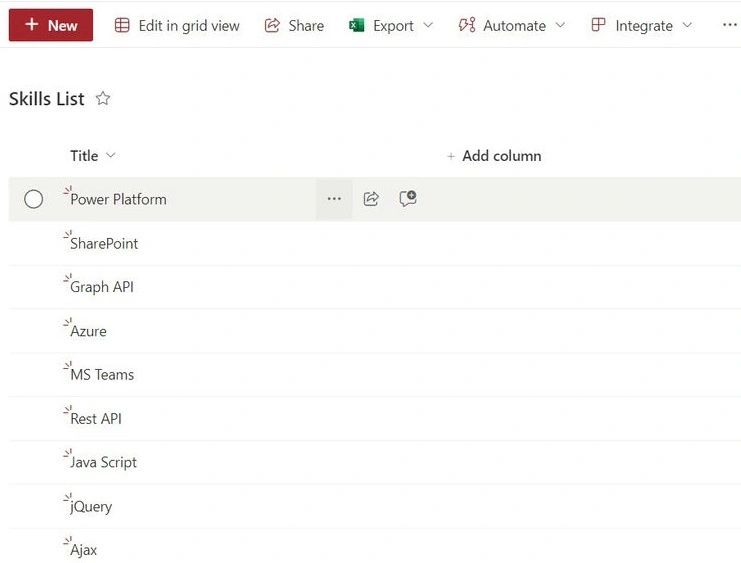741x563 pixels.
Task: Click the New button
Action: 51,25
